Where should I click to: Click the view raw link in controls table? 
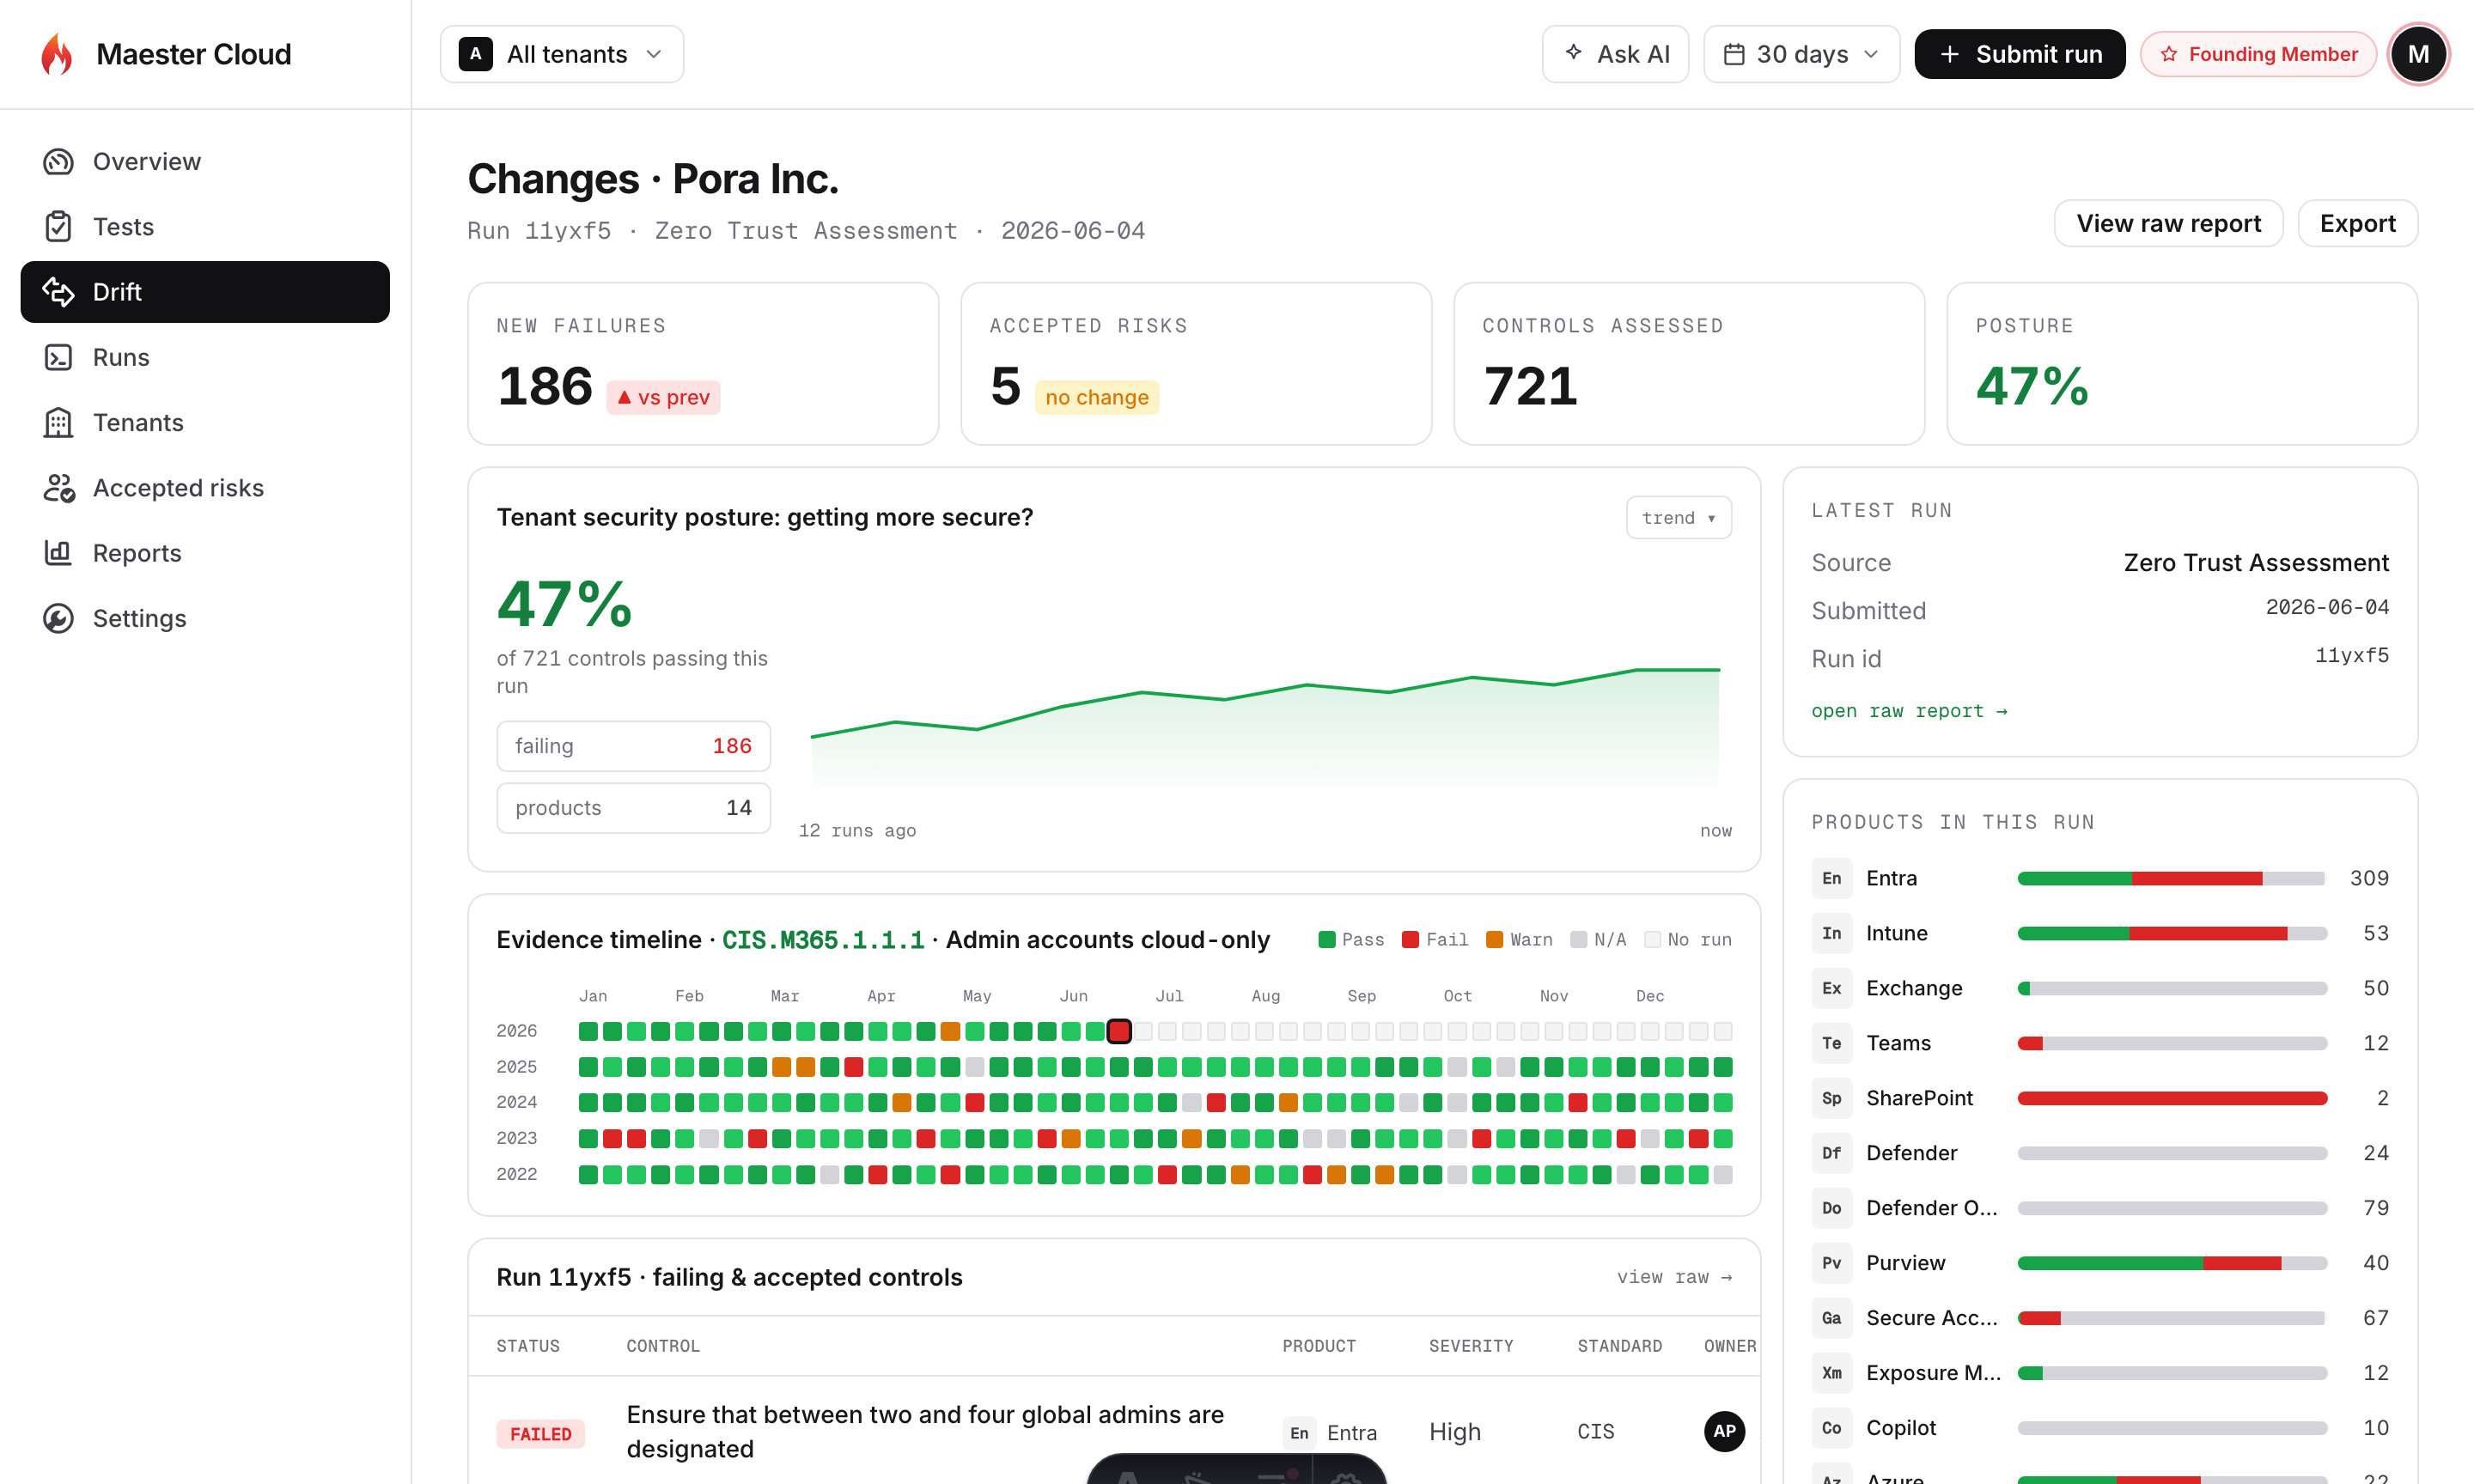click(1674, 1277)
